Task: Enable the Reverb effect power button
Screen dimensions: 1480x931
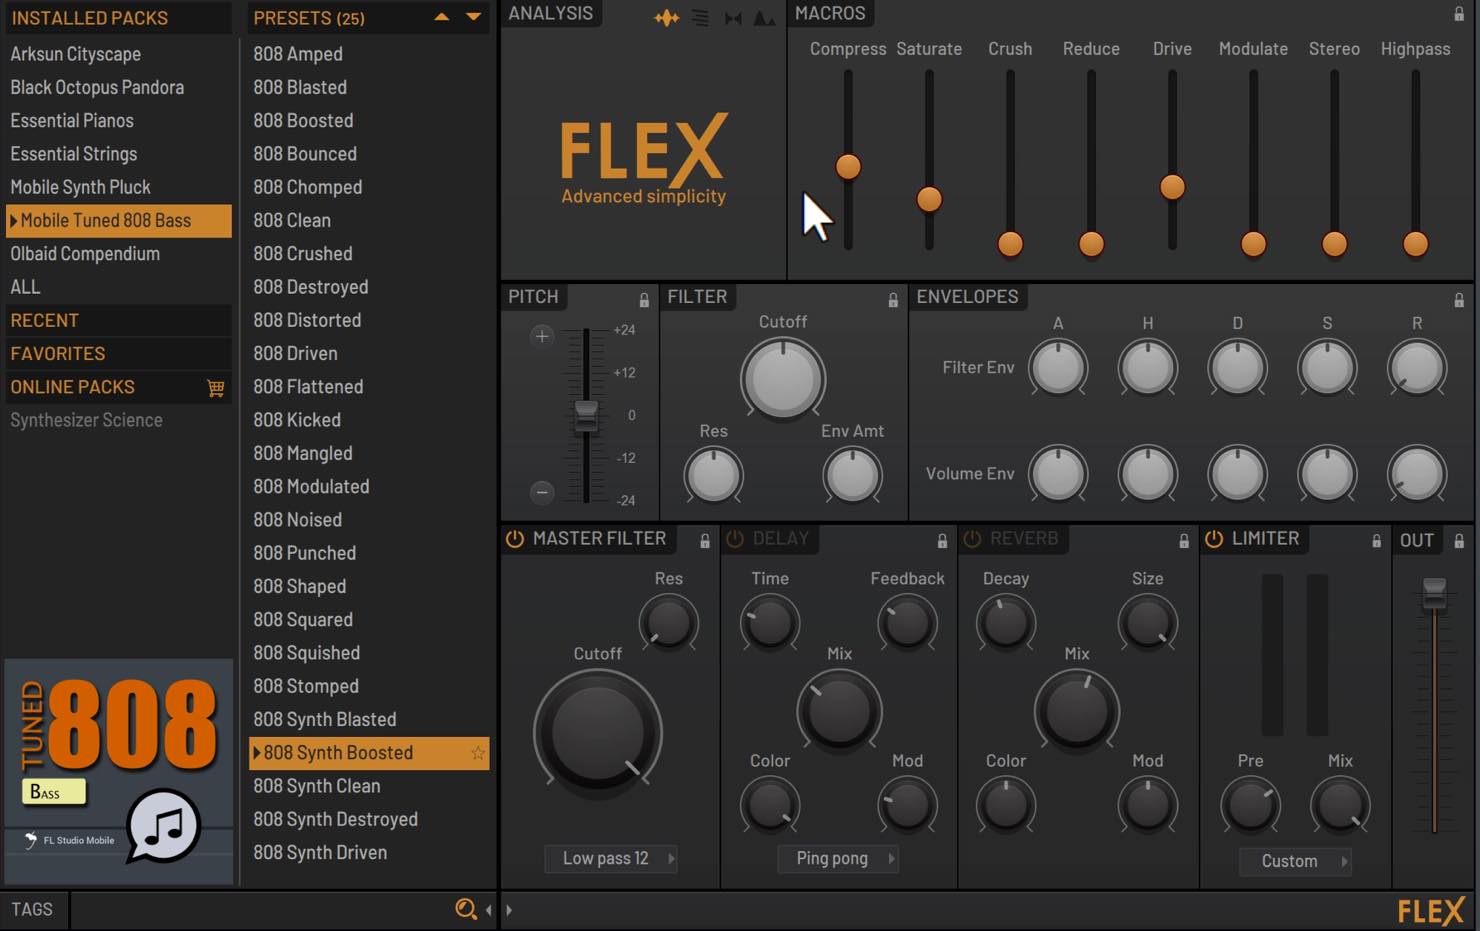Action: click(972, 539)
